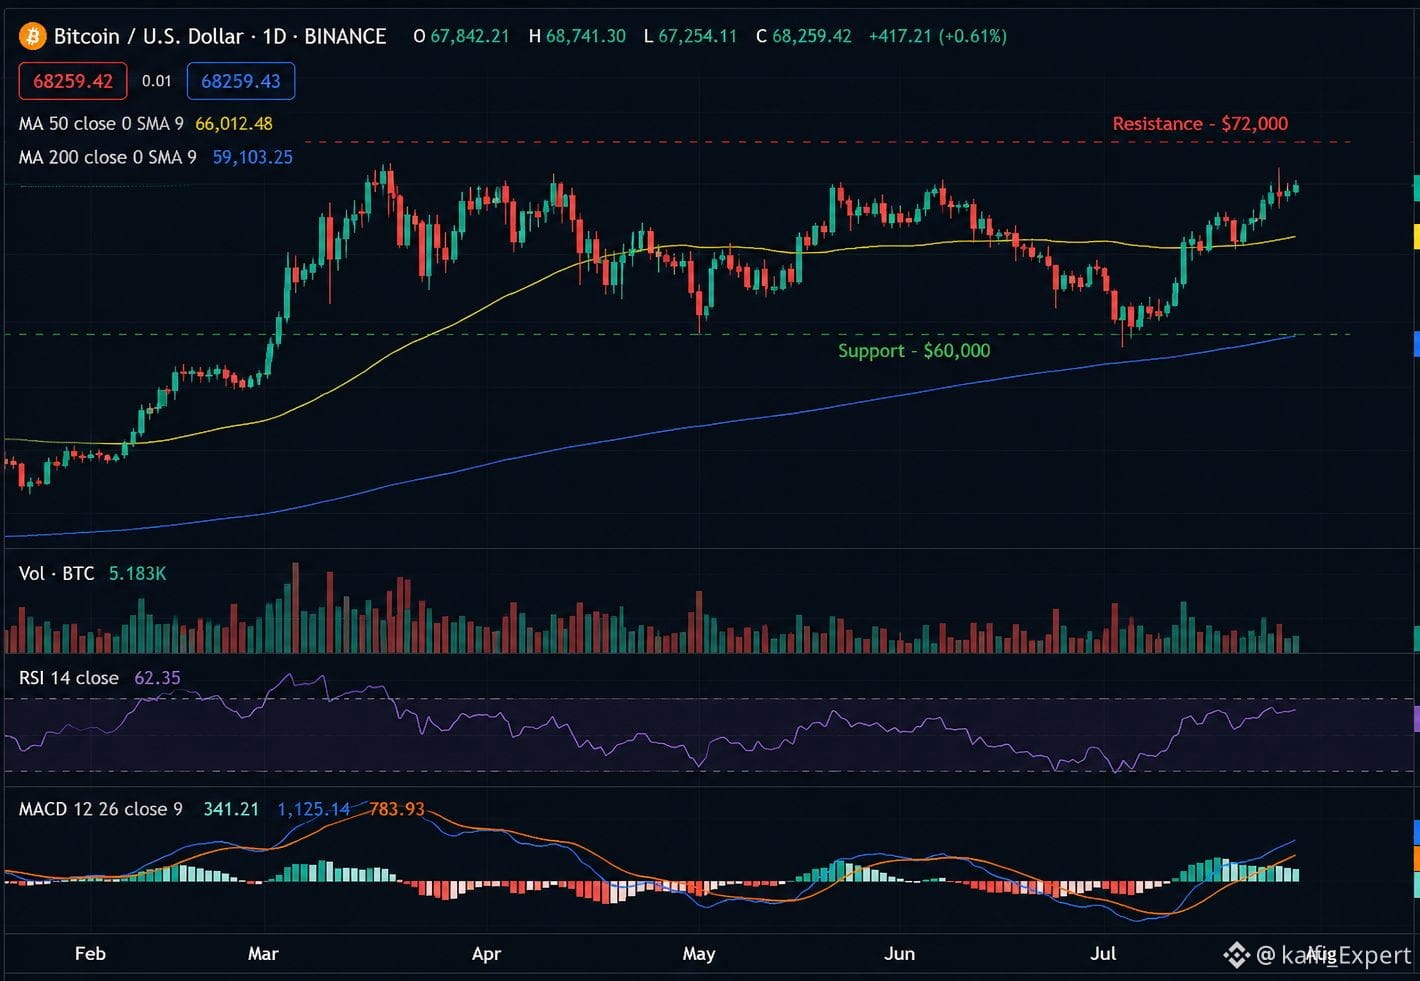Select the 0.01 spread value
The height and width of the screenshot is (981, 1420).
click(x=156, y=81)
